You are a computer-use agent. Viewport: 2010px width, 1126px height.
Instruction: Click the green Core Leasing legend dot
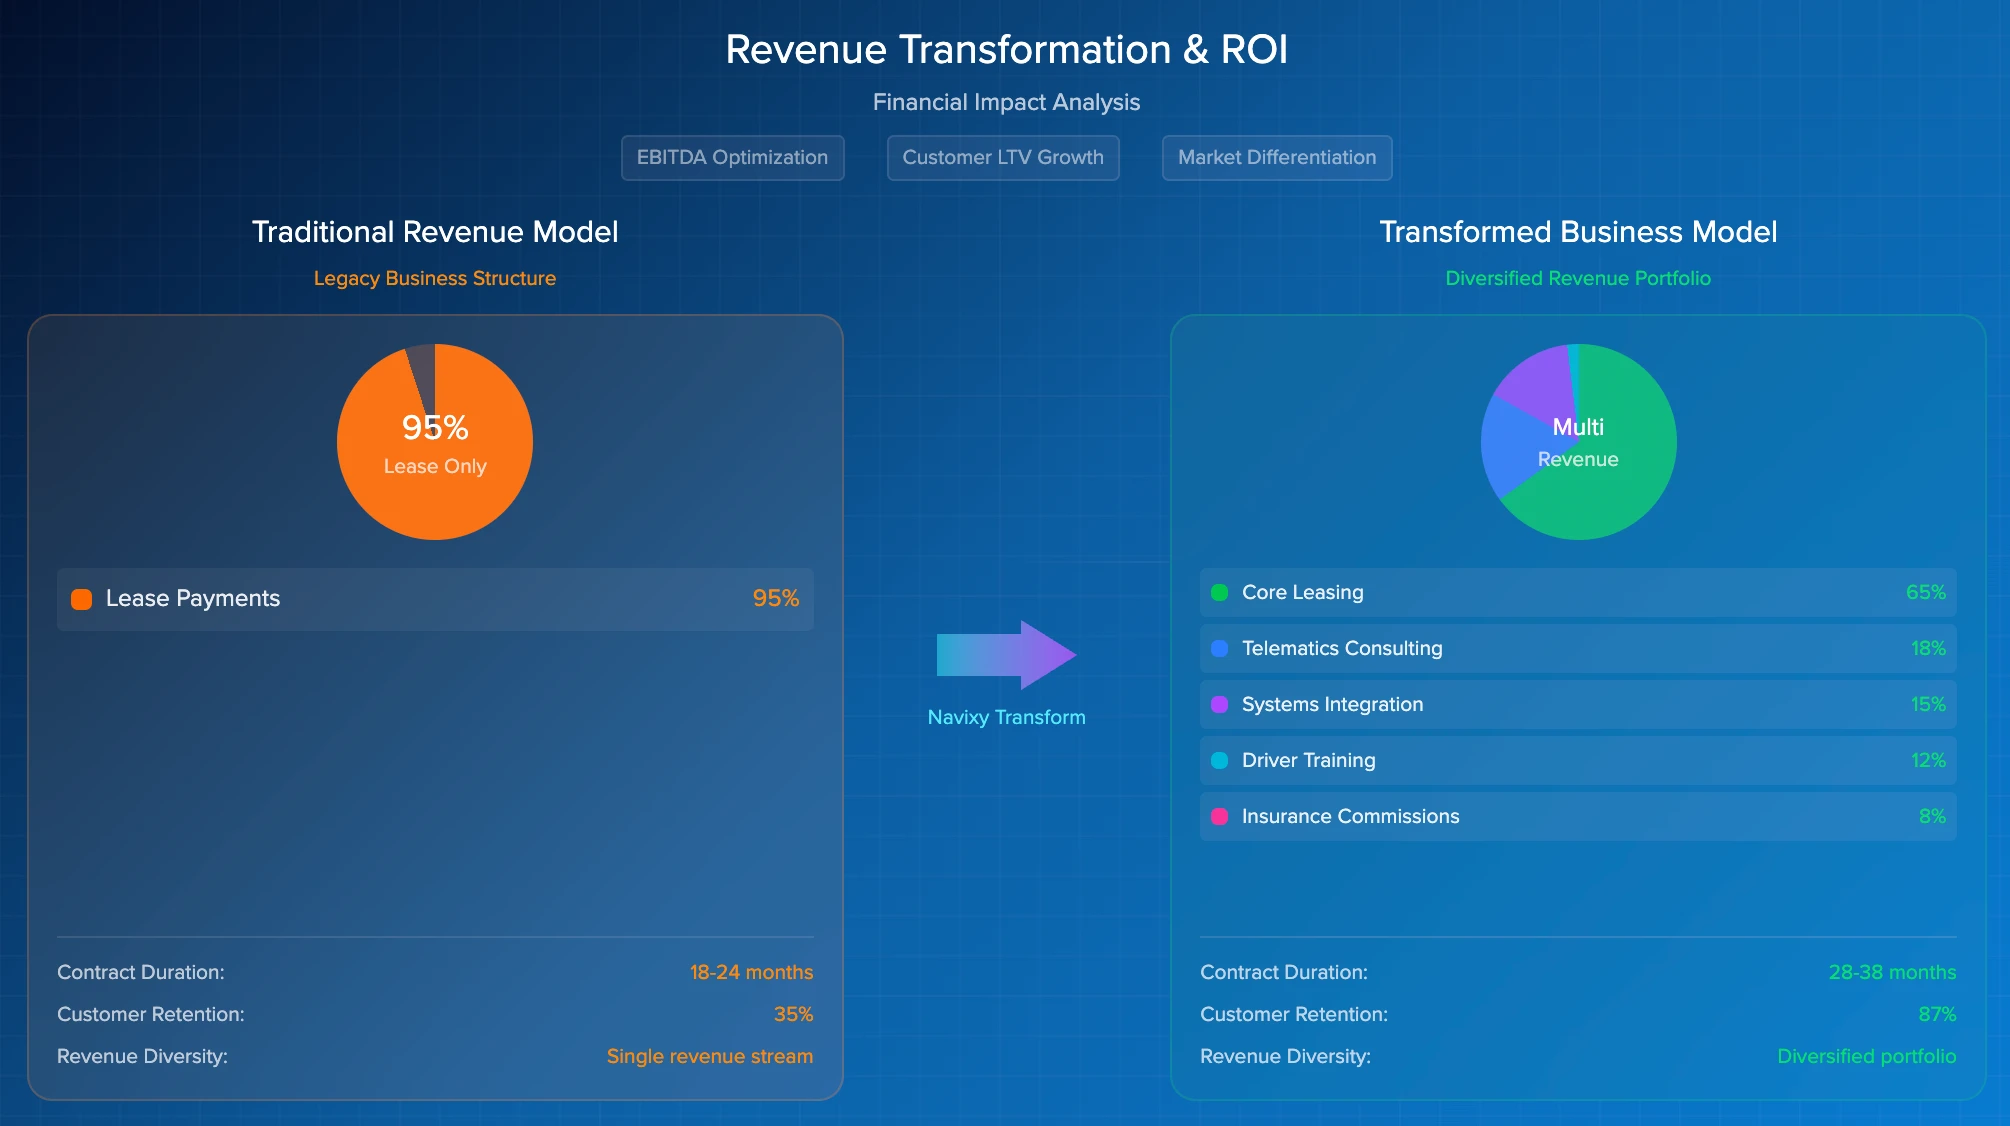[1219, 593]
